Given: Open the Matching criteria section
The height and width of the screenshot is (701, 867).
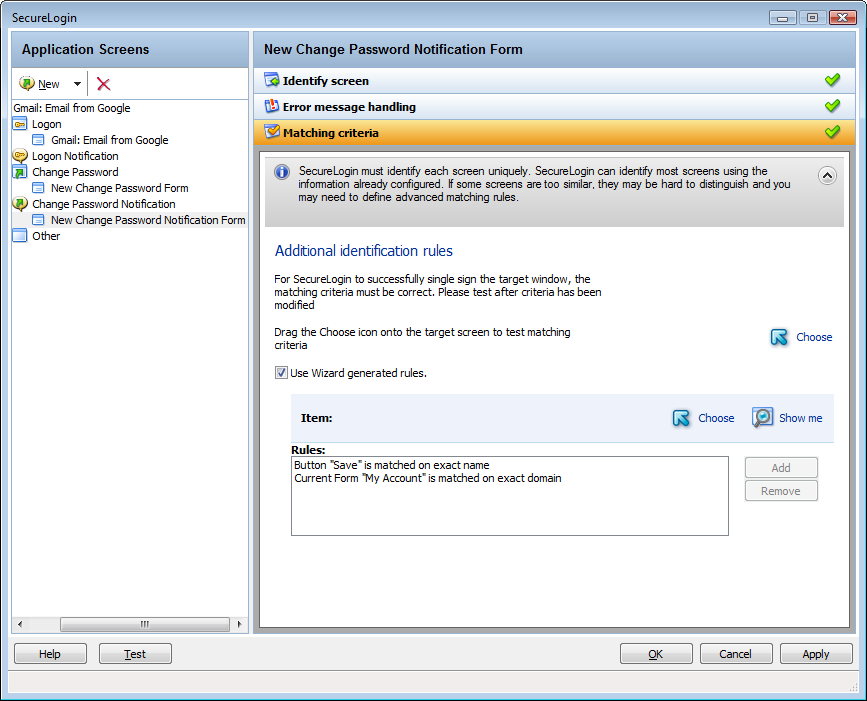Looking at the screenshot, I should pos(554,133).
